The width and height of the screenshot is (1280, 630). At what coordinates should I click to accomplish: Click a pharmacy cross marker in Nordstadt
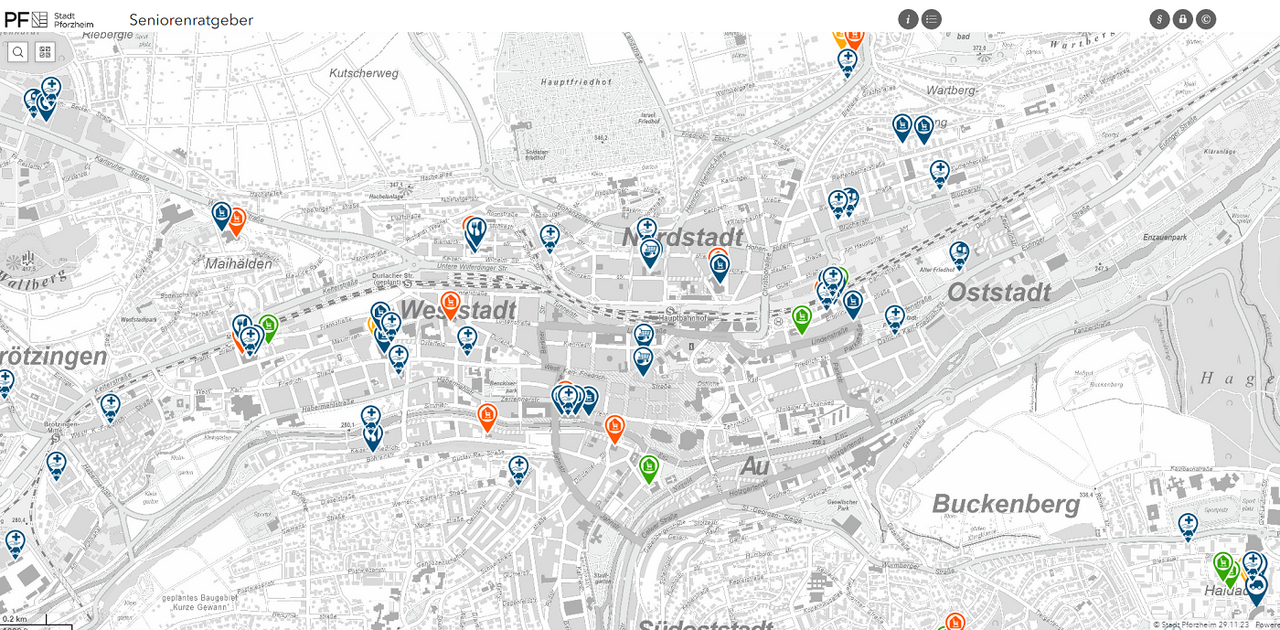[648, 228]
